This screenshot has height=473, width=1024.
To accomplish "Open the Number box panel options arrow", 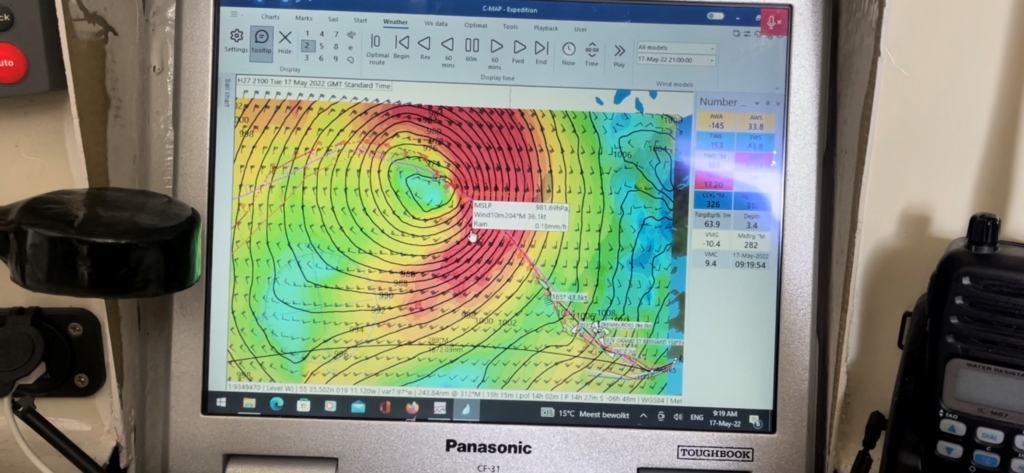I will tap(757, 103).
